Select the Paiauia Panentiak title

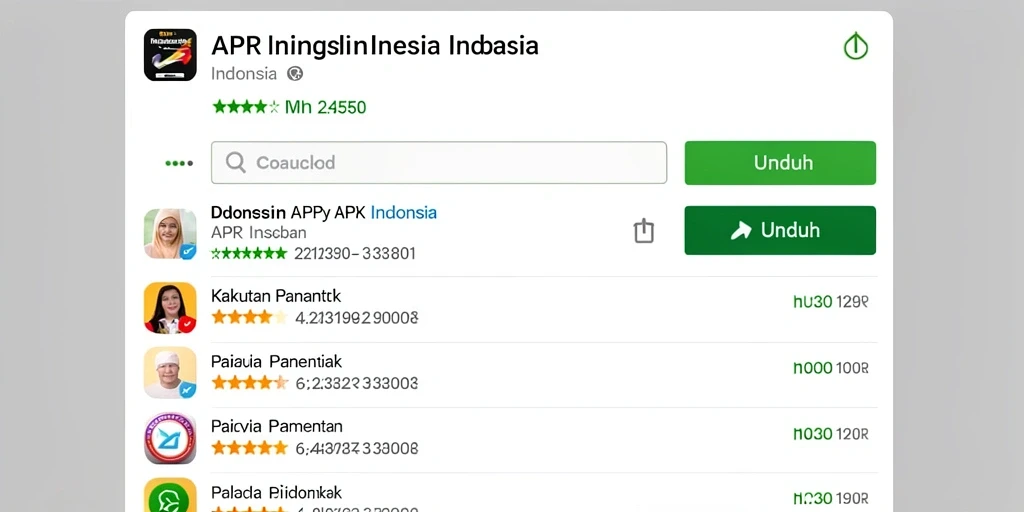(276, 361)
